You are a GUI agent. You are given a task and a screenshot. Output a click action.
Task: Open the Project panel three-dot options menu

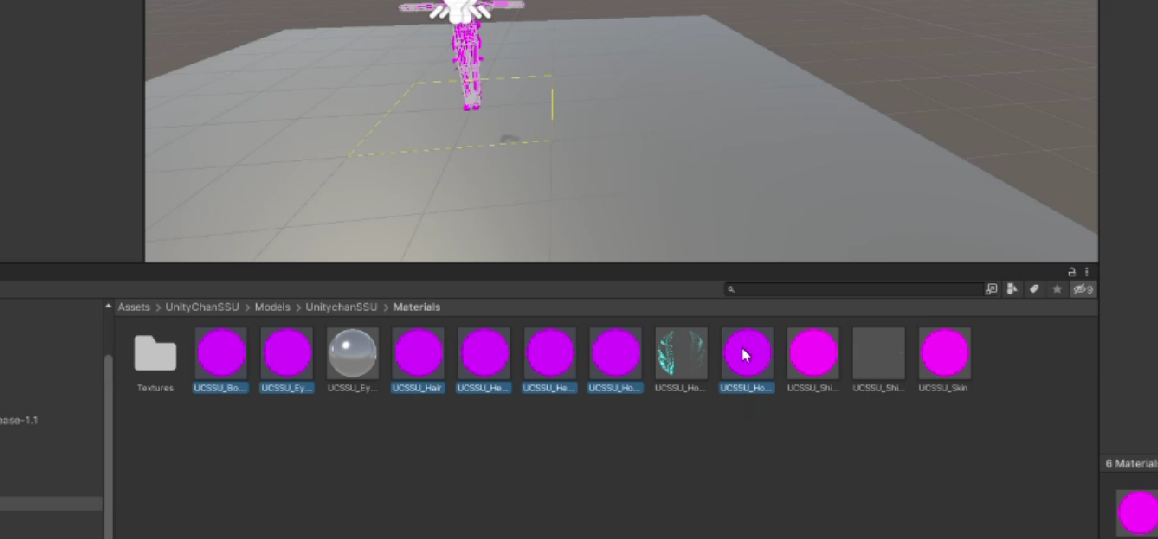[1086, 272]
